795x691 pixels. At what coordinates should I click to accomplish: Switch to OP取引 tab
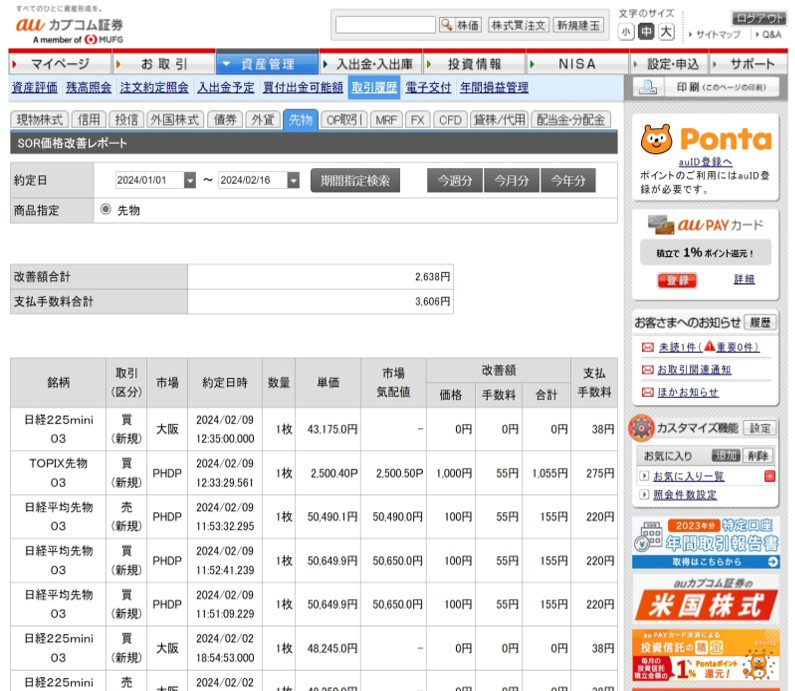click(x=344, y=120)
